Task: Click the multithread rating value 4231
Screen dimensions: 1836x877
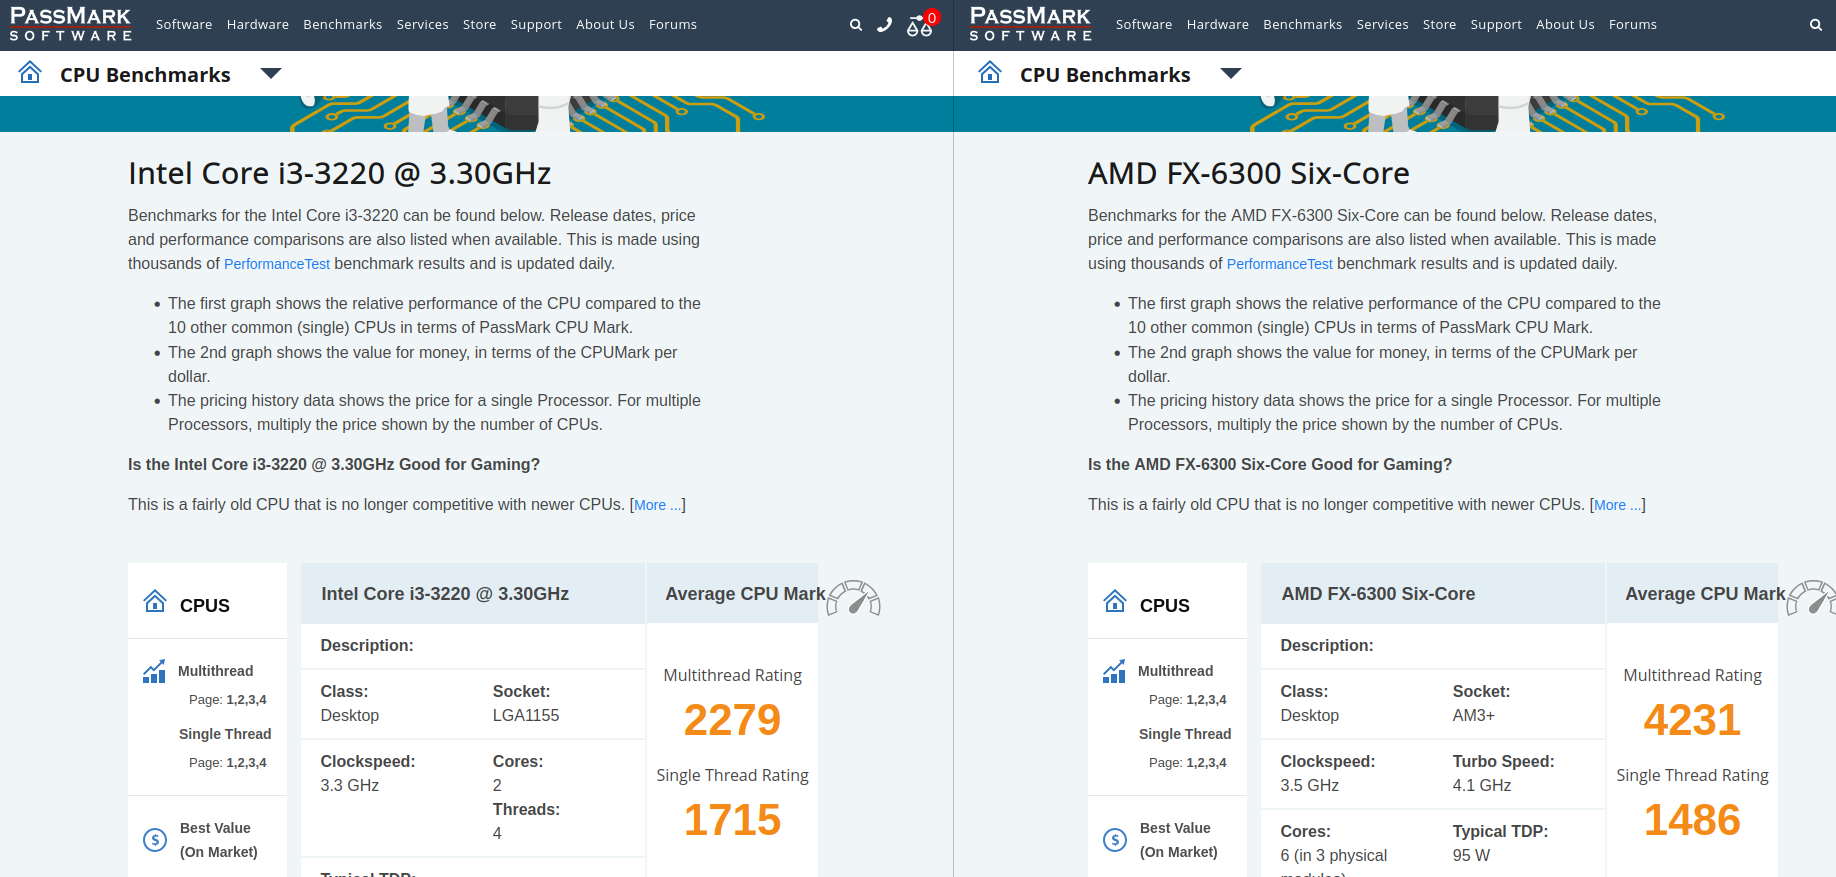Action: click(1692, 720)
